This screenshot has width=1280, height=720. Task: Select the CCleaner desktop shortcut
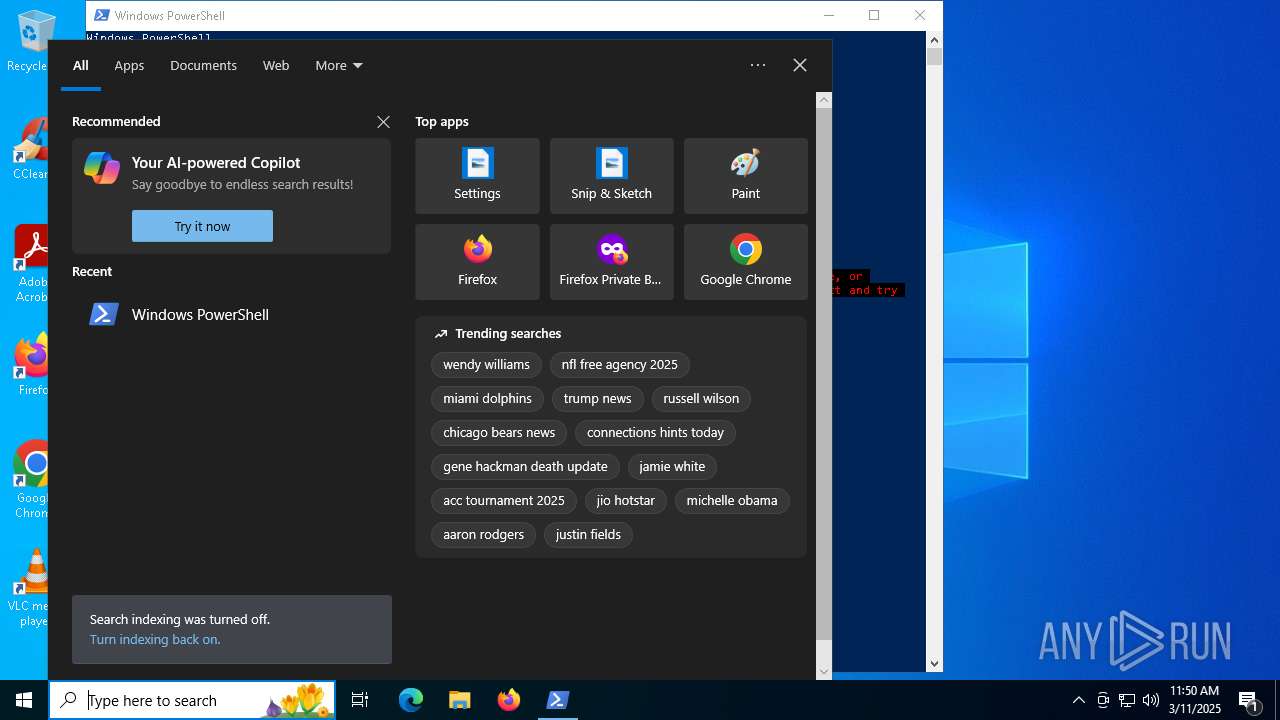[x=30, y=150]
